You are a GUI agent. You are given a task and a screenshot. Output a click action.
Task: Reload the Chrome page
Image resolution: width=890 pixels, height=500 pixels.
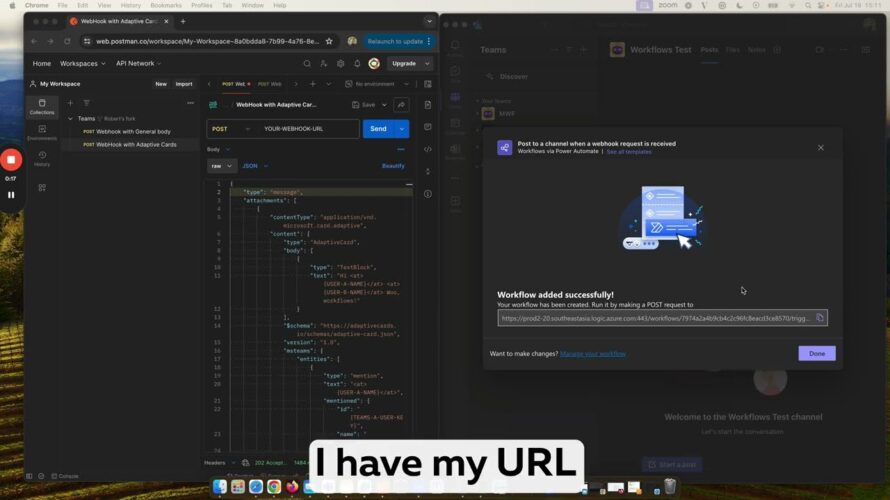[x=67, y=41]
